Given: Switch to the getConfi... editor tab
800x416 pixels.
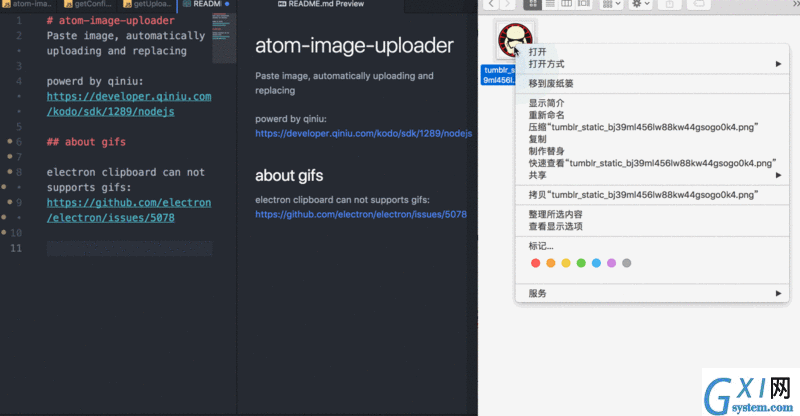Looking at the screenshot, I should pos(88,4).
